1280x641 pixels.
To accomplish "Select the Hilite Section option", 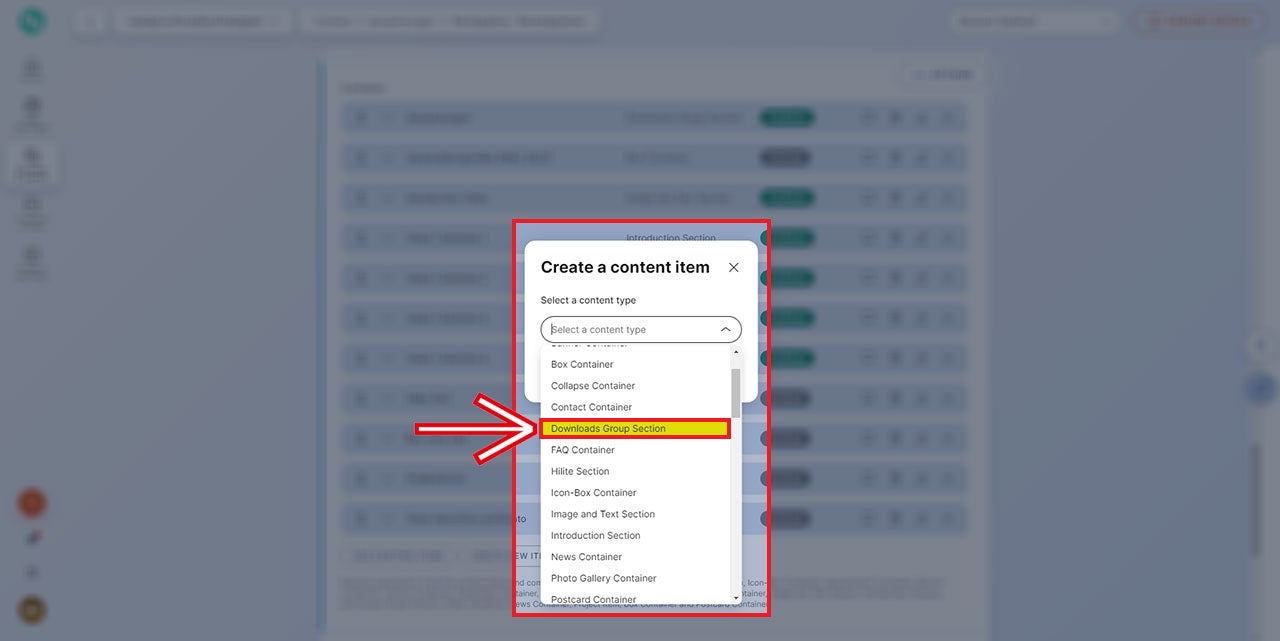I will [580, 472].
